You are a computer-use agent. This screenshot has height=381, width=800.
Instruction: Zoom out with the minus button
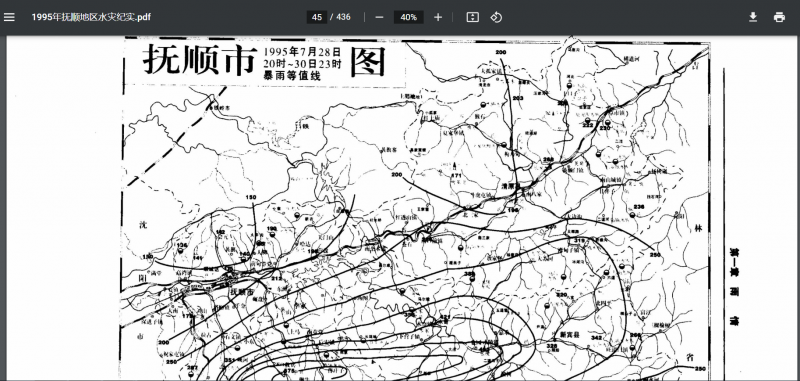[379, 17]
